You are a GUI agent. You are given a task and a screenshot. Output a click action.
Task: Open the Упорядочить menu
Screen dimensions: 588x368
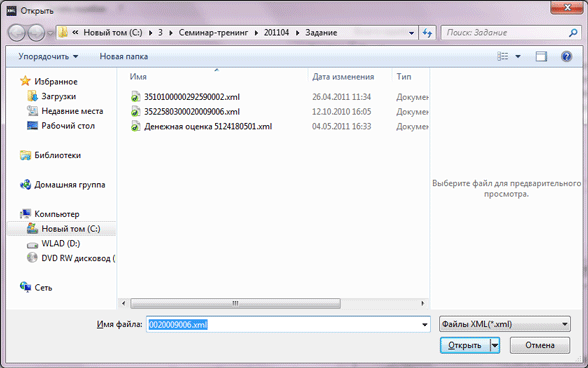pos(48,57)
